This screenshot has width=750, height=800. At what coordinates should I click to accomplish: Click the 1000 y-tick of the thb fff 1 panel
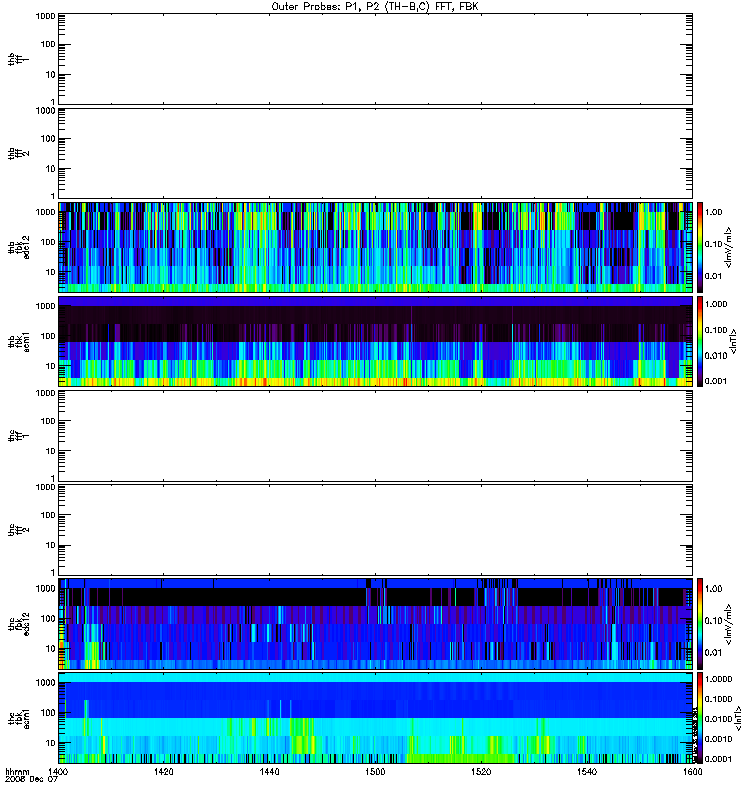tap(45, 16)
